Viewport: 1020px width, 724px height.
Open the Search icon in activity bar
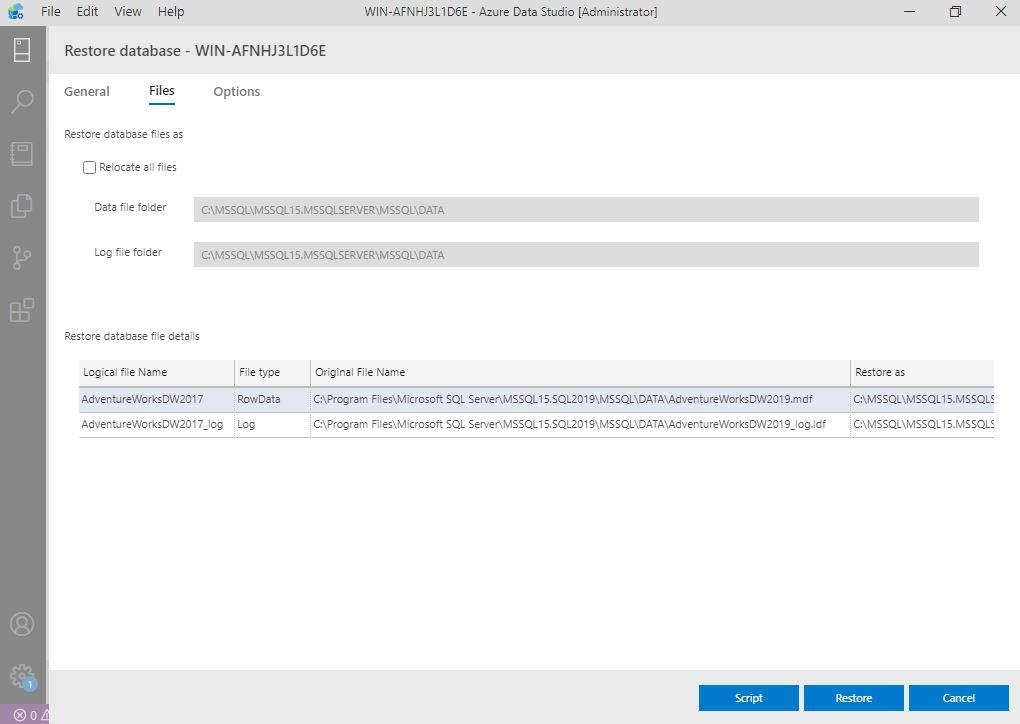22,101
